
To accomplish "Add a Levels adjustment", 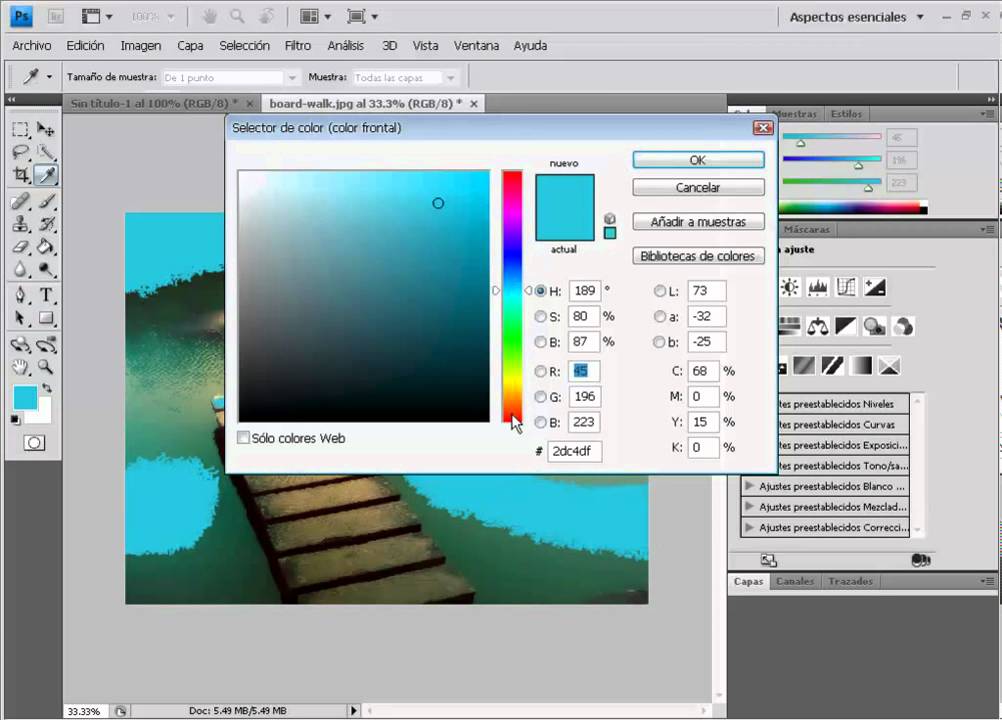I will click(817, 287).
